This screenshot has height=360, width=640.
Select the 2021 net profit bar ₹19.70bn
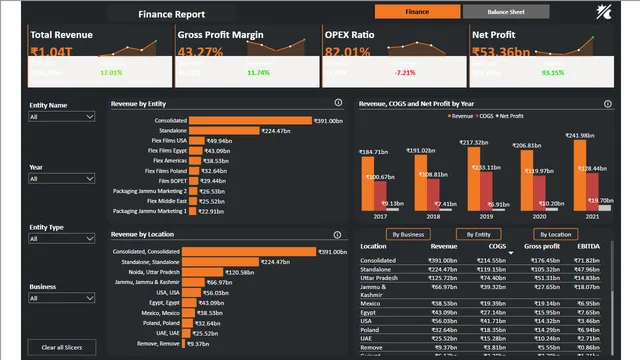click(604, 208)
